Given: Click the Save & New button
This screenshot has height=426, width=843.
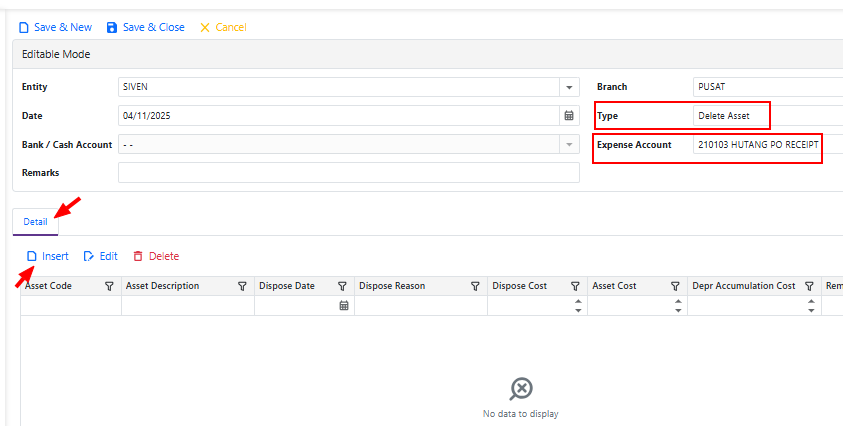Looking at the screenshot, I should [x=55, y=27].
